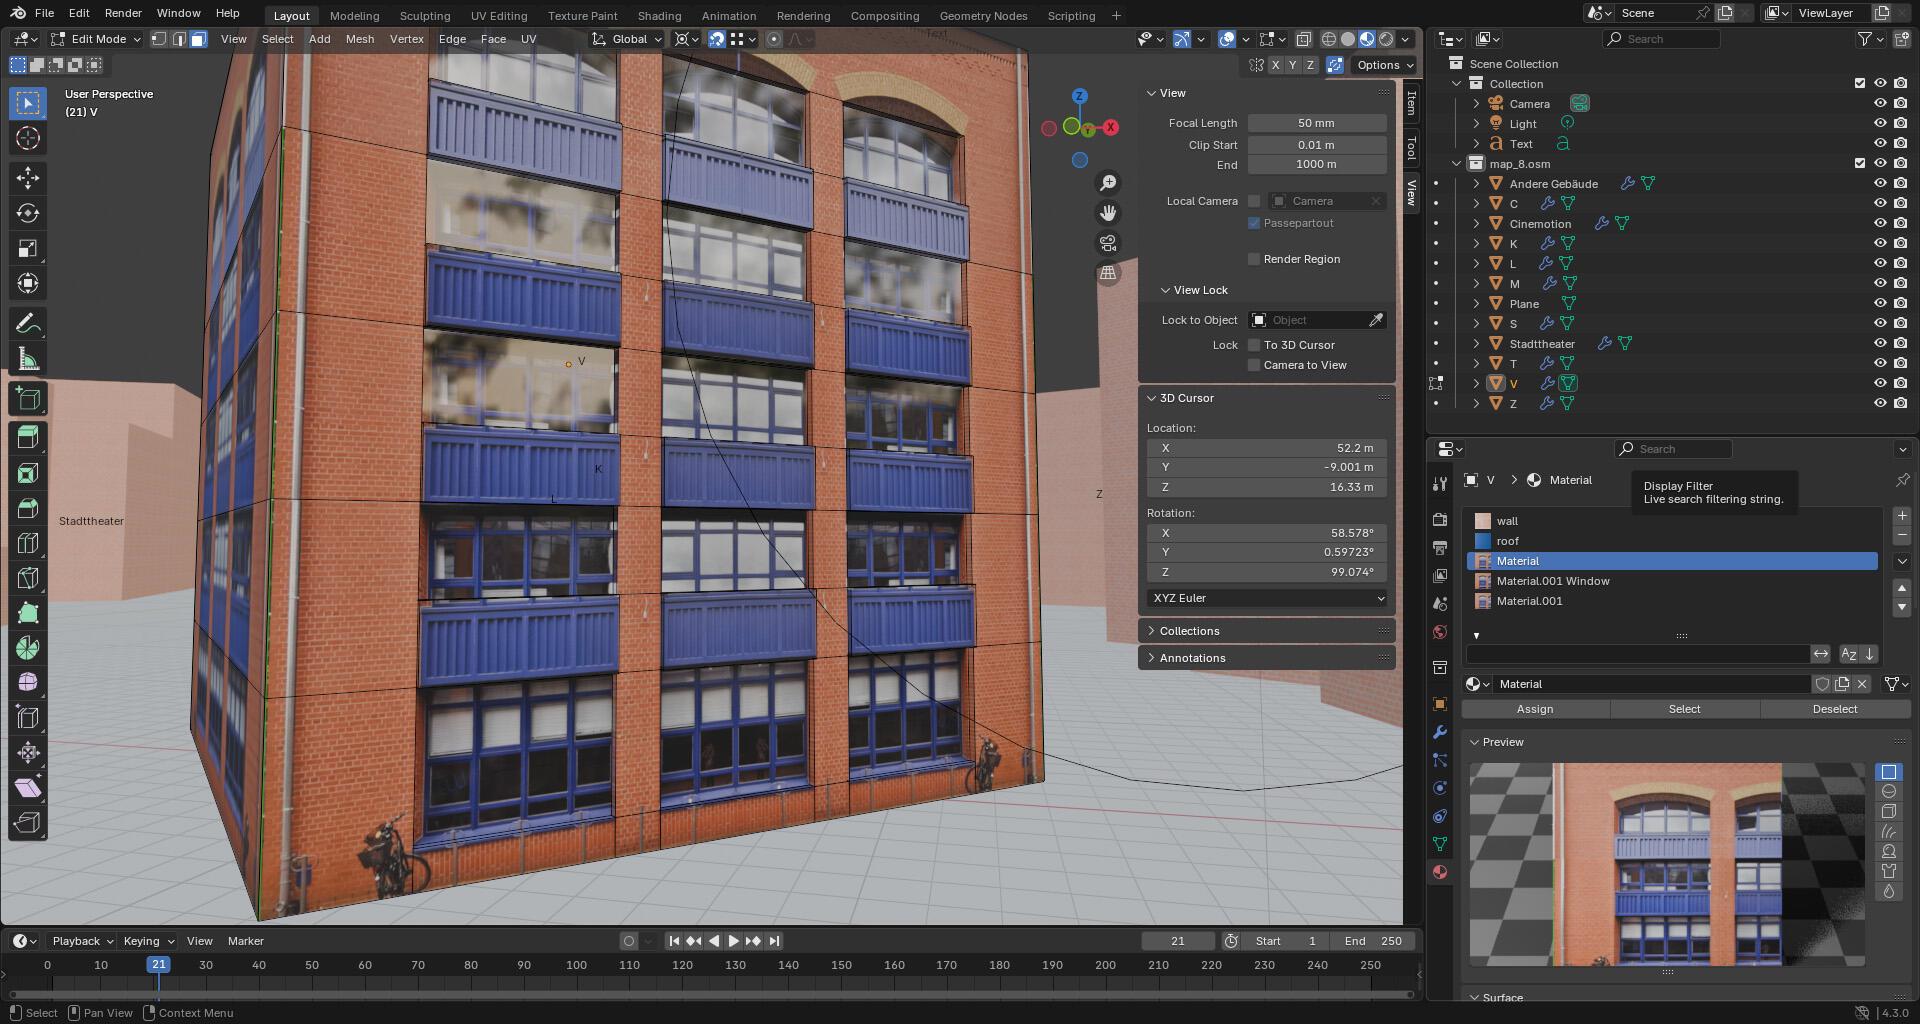The image size is (1920, 1024).
Task: Toggle the snapping magnet in header
Action: 717,39
